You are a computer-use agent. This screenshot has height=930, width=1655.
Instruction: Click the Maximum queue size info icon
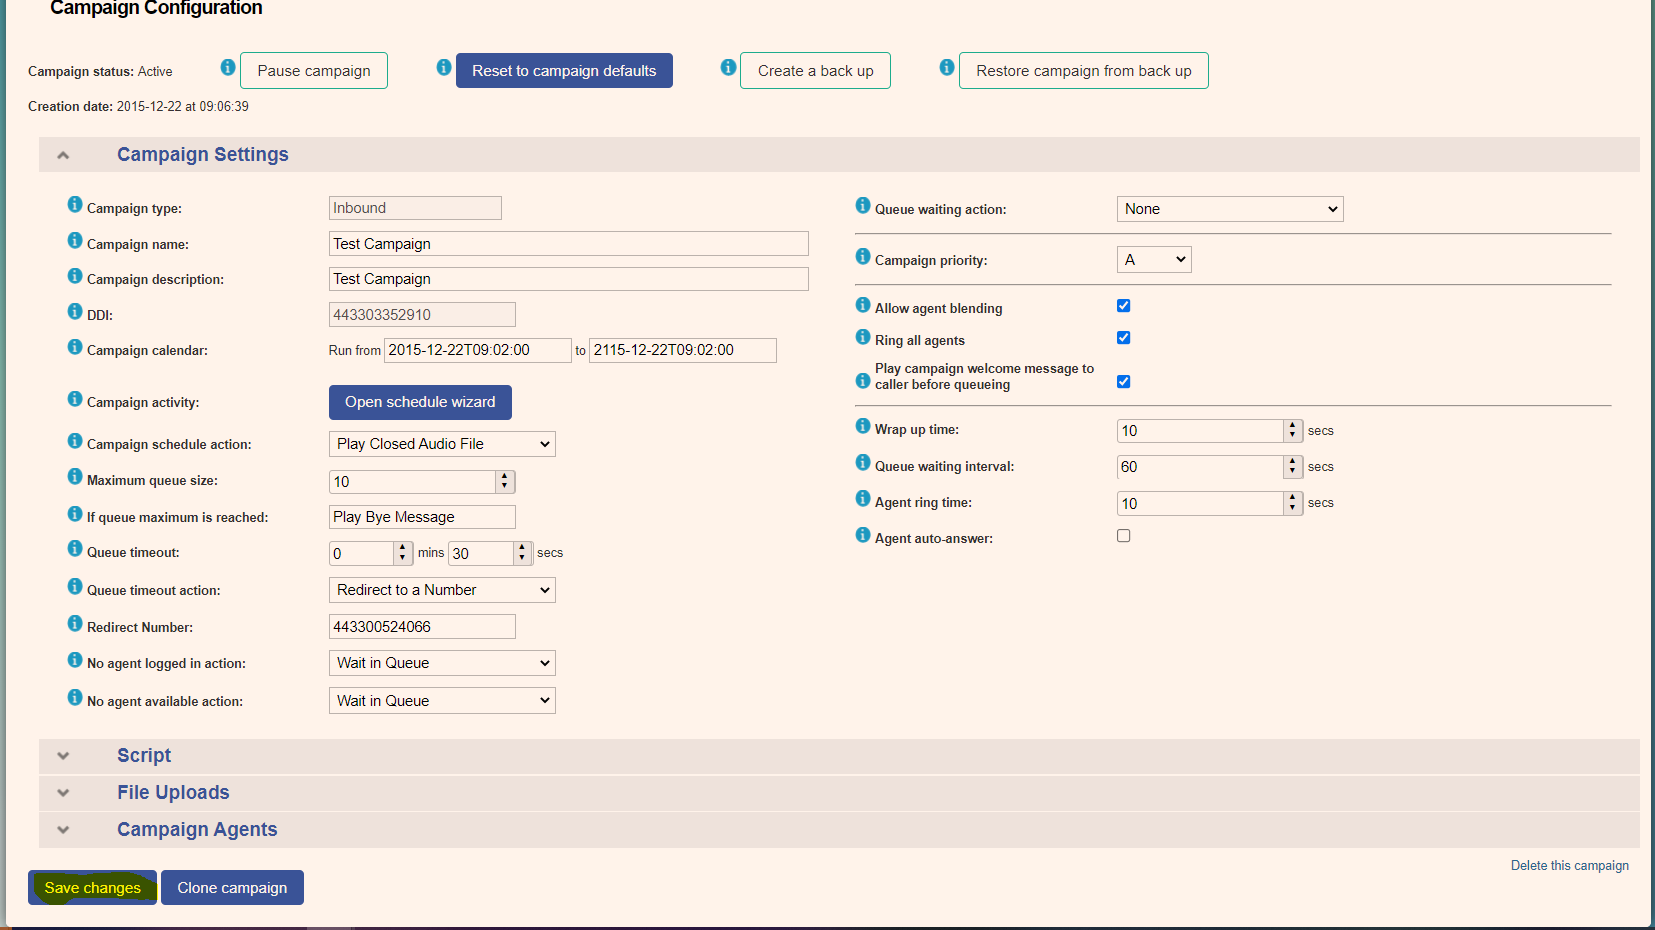pyautogui.click(x=75, y=476)
